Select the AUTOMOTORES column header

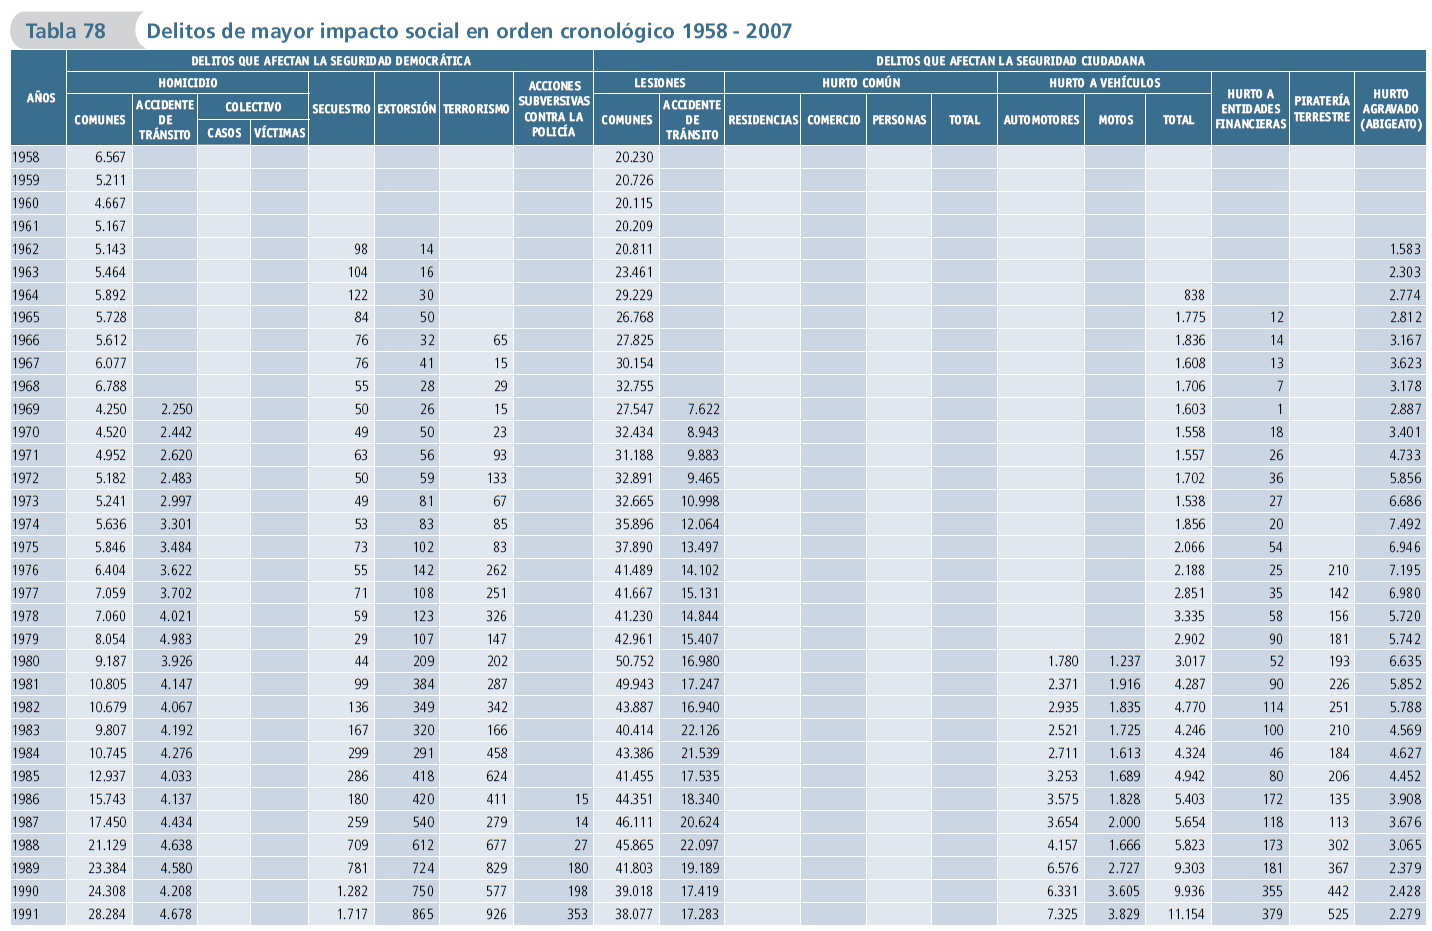point(1041,120)
